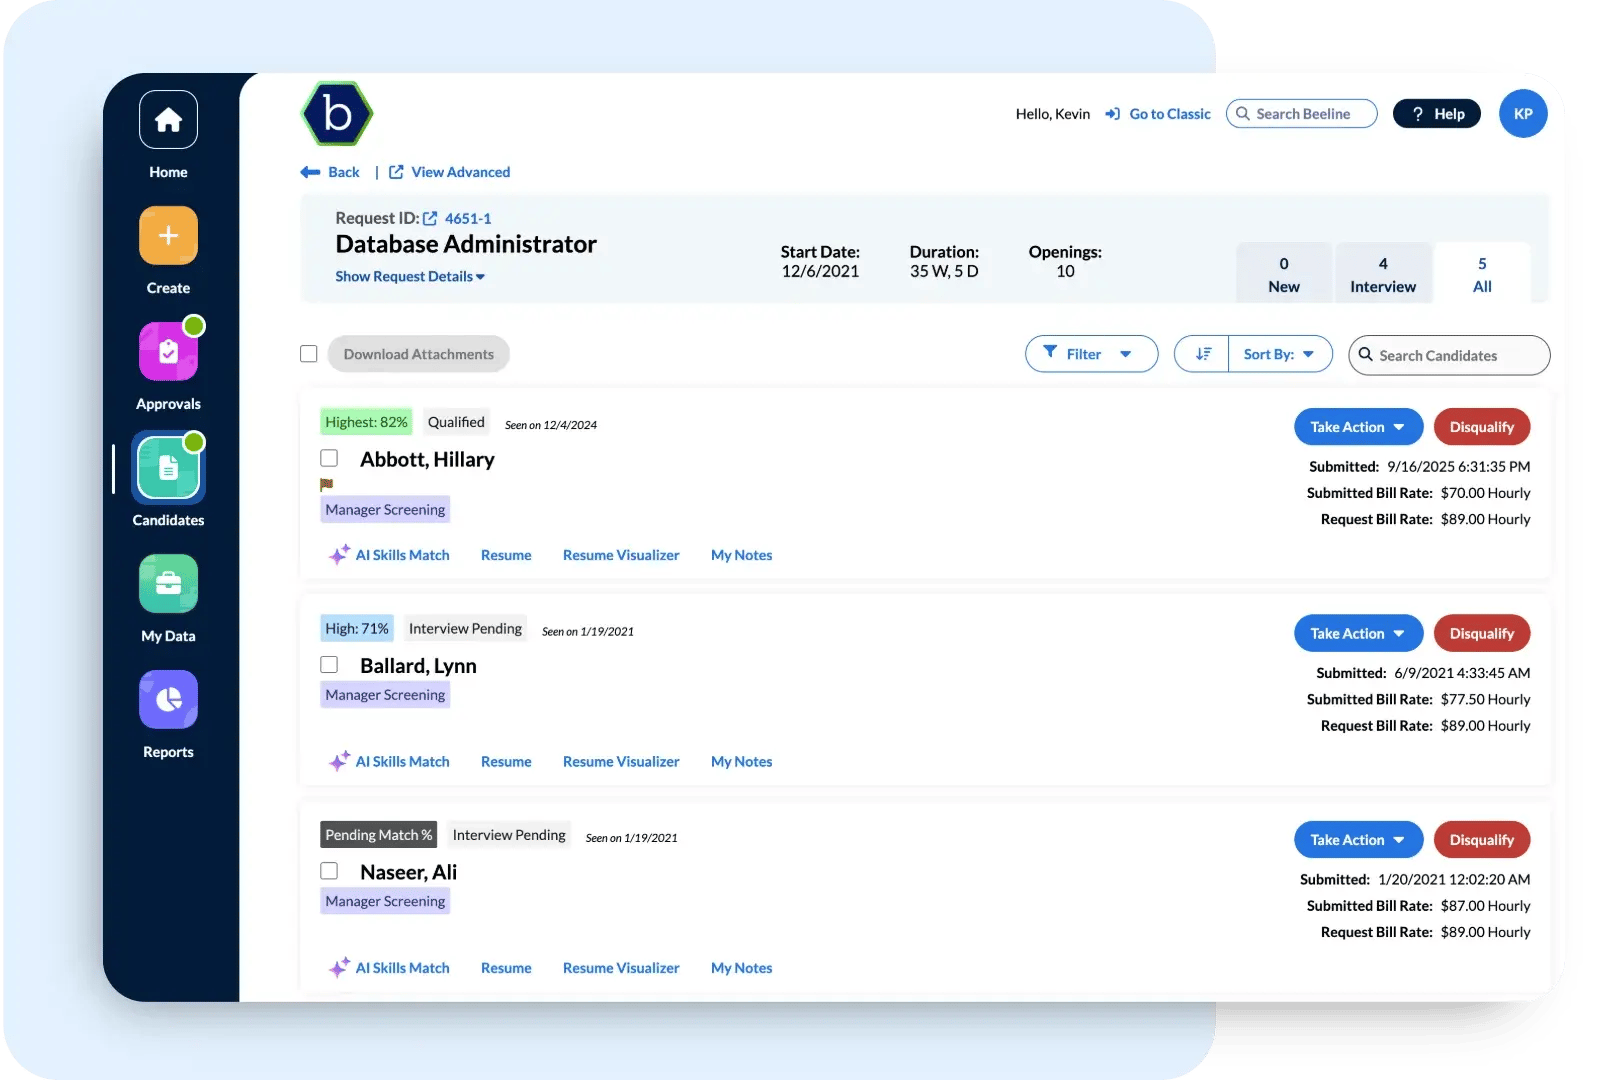
Task: Open the Filter dropdown
Action: click(1091, 354)
